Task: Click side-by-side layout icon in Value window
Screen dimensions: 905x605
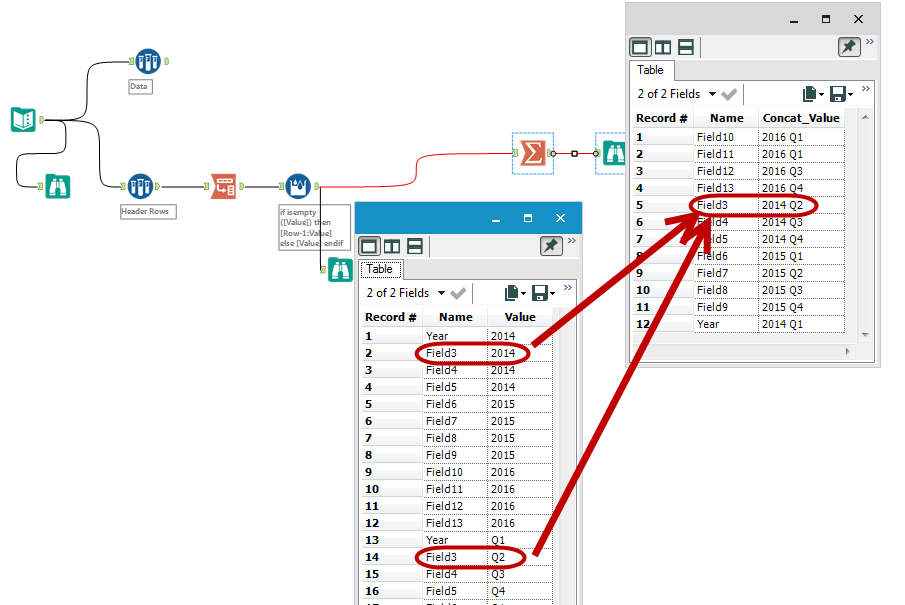Action: pyautogui.click(x=392, y=246)
